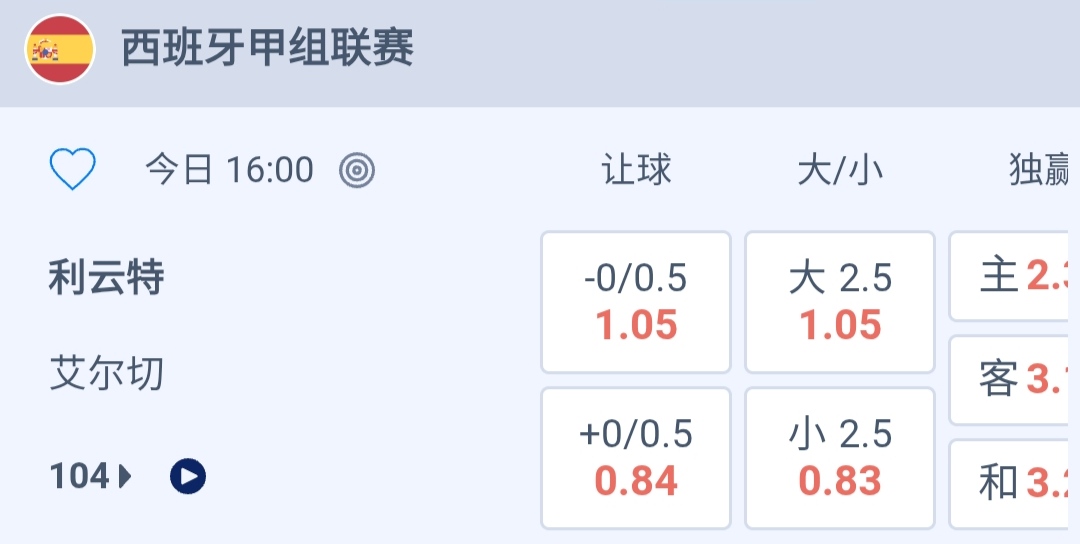Screen dimensions: 1080x544
Task: Bet on 大 2.5 at 1.05
Action: (x=840, y=302)
